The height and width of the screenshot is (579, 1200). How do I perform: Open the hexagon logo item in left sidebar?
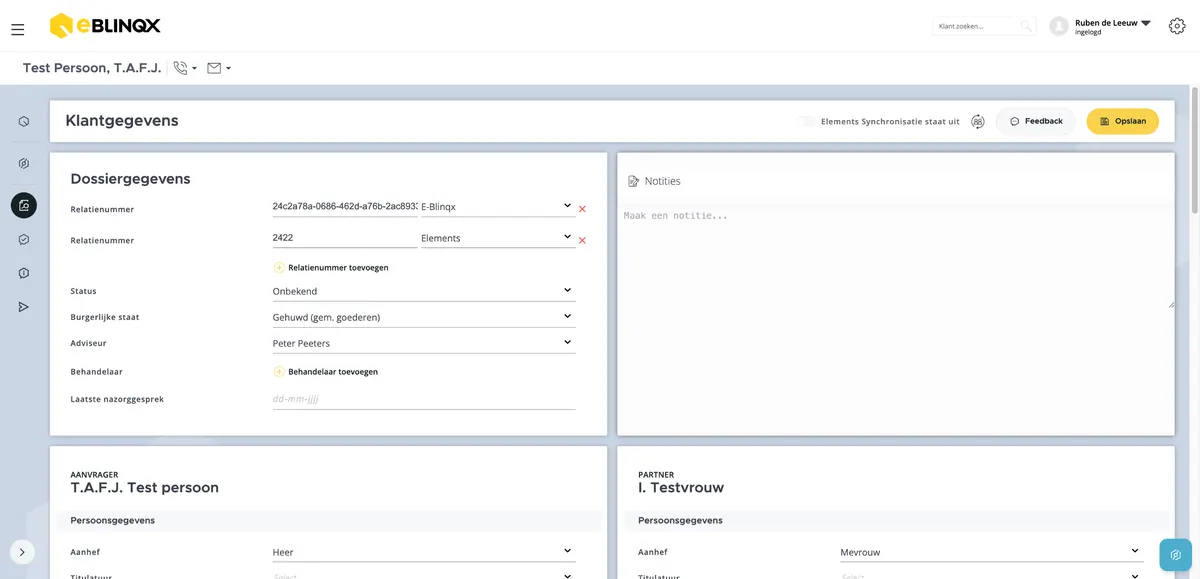[x=24, y=164]
